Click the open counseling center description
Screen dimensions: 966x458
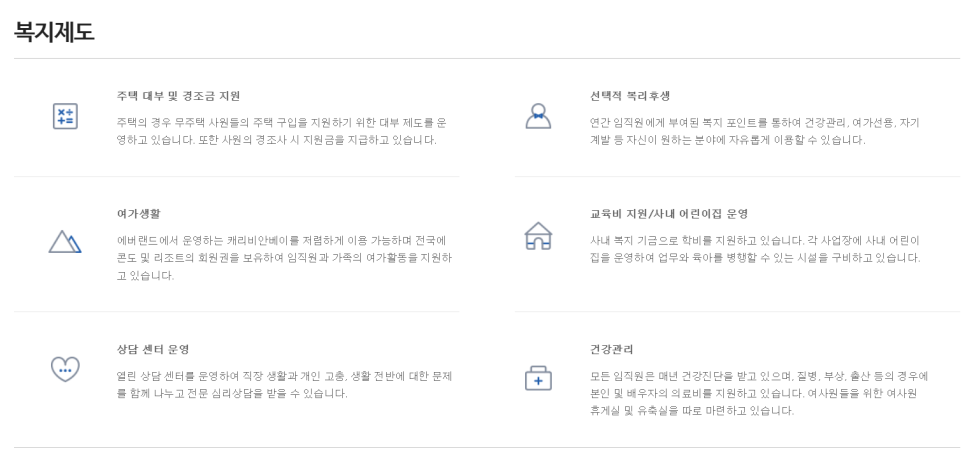[283, 384]
